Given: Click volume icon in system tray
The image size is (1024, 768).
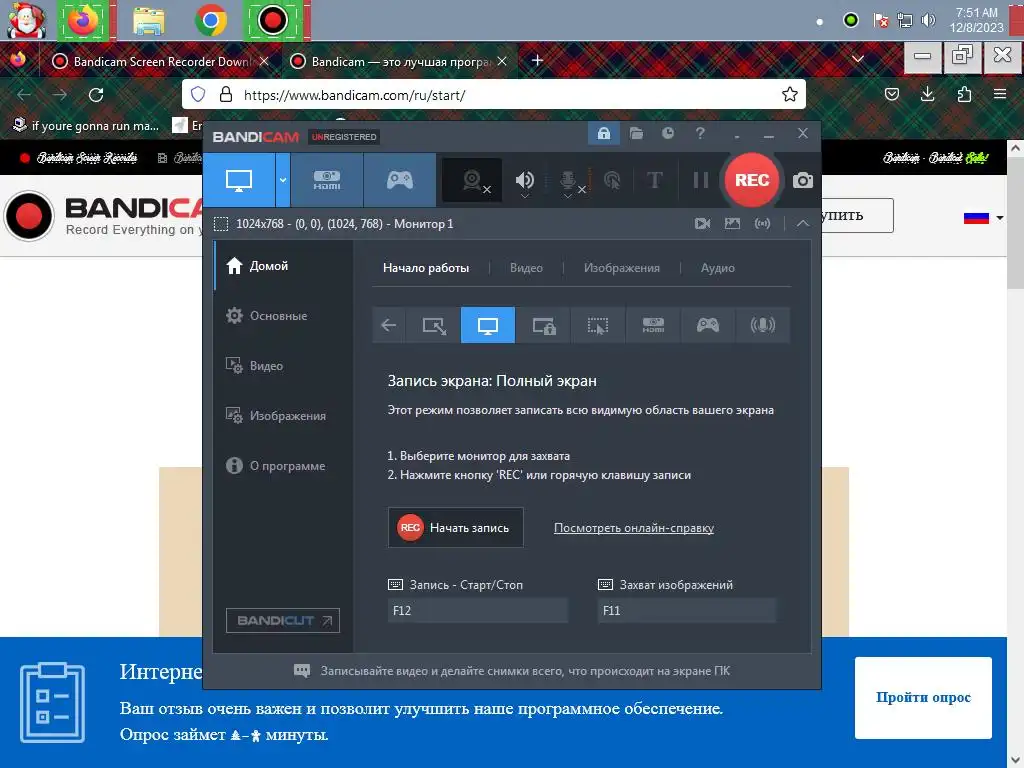Looking at the screenshot, I should (x=928, y=20).
